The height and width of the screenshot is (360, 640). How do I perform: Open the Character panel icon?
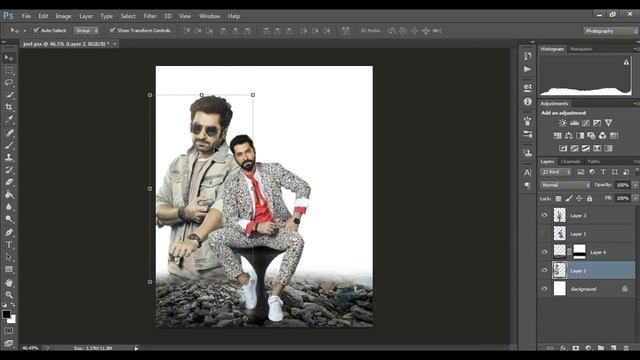(x=528, y=173)
